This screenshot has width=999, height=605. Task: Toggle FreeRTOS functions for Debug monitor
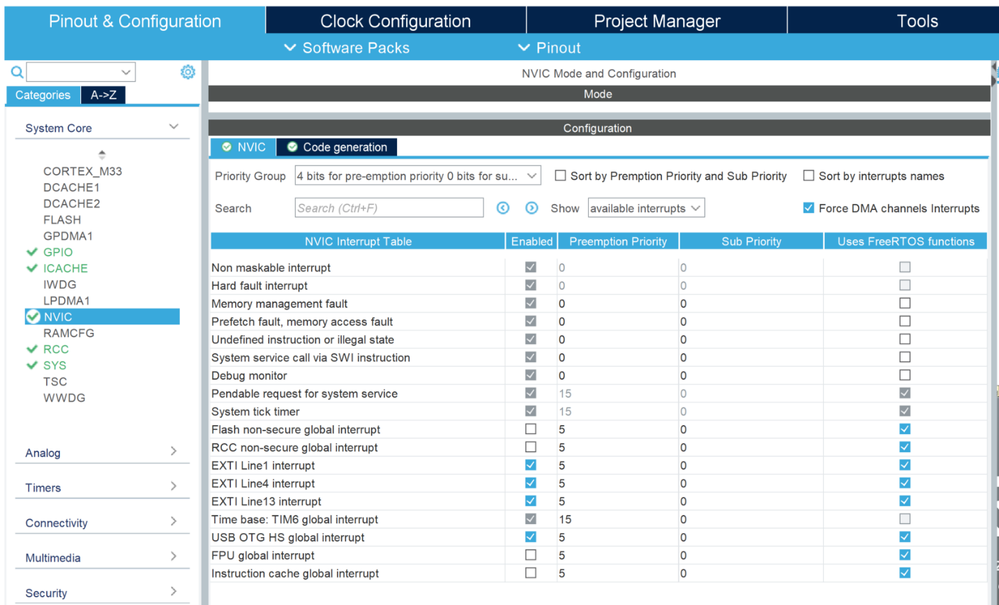(905, 375)
